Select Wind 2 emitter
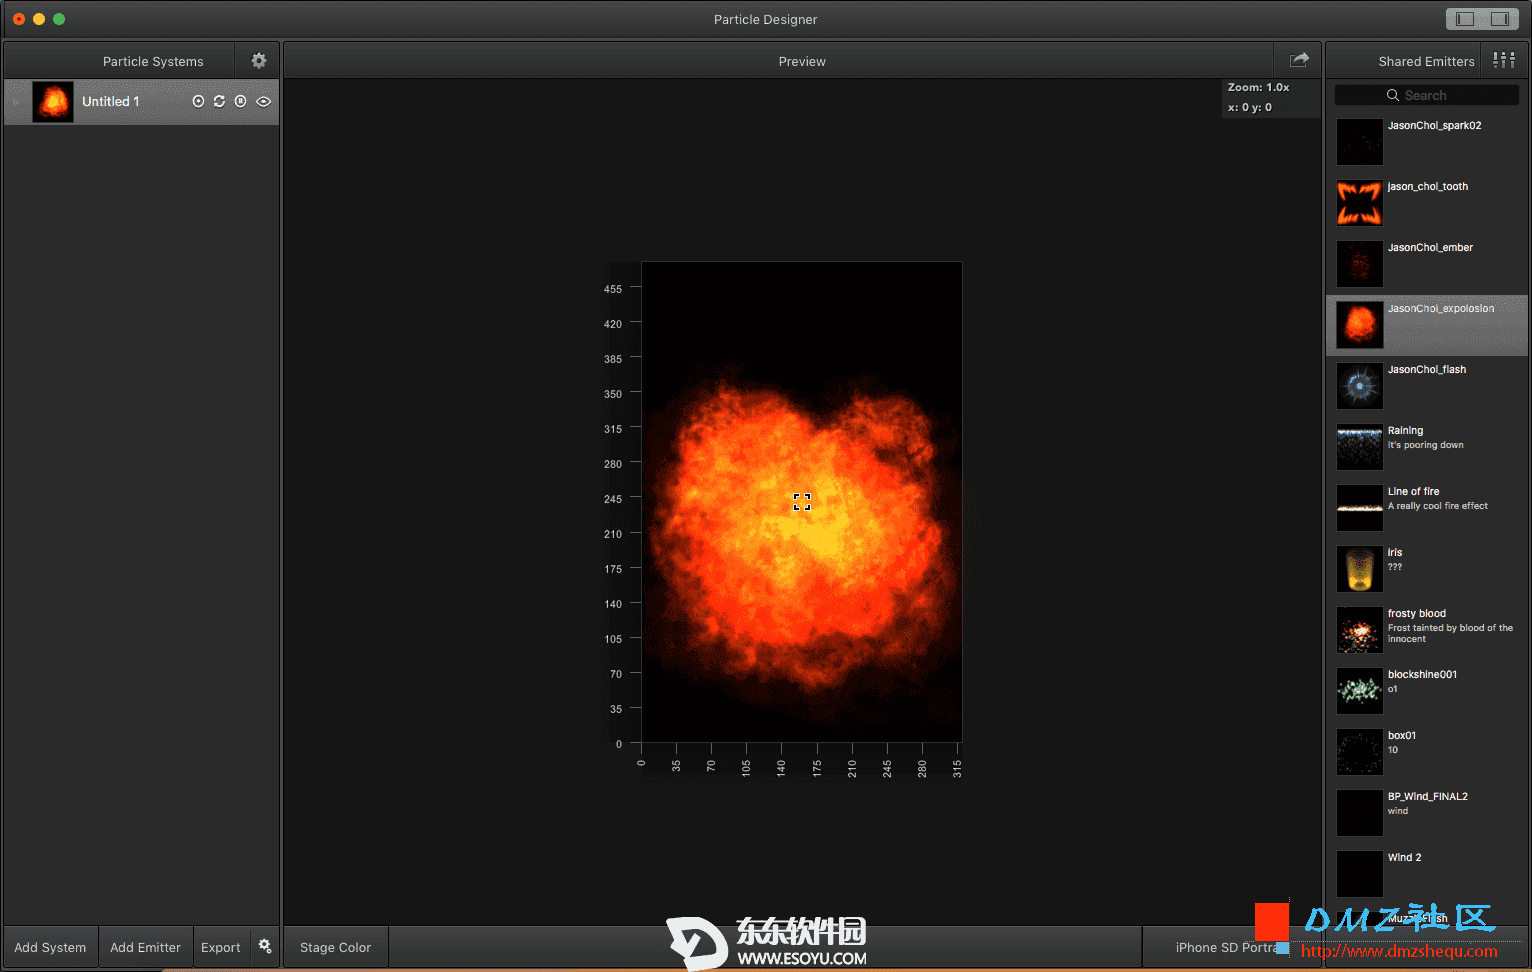1532x972 pixels. tap(1427, 874)
